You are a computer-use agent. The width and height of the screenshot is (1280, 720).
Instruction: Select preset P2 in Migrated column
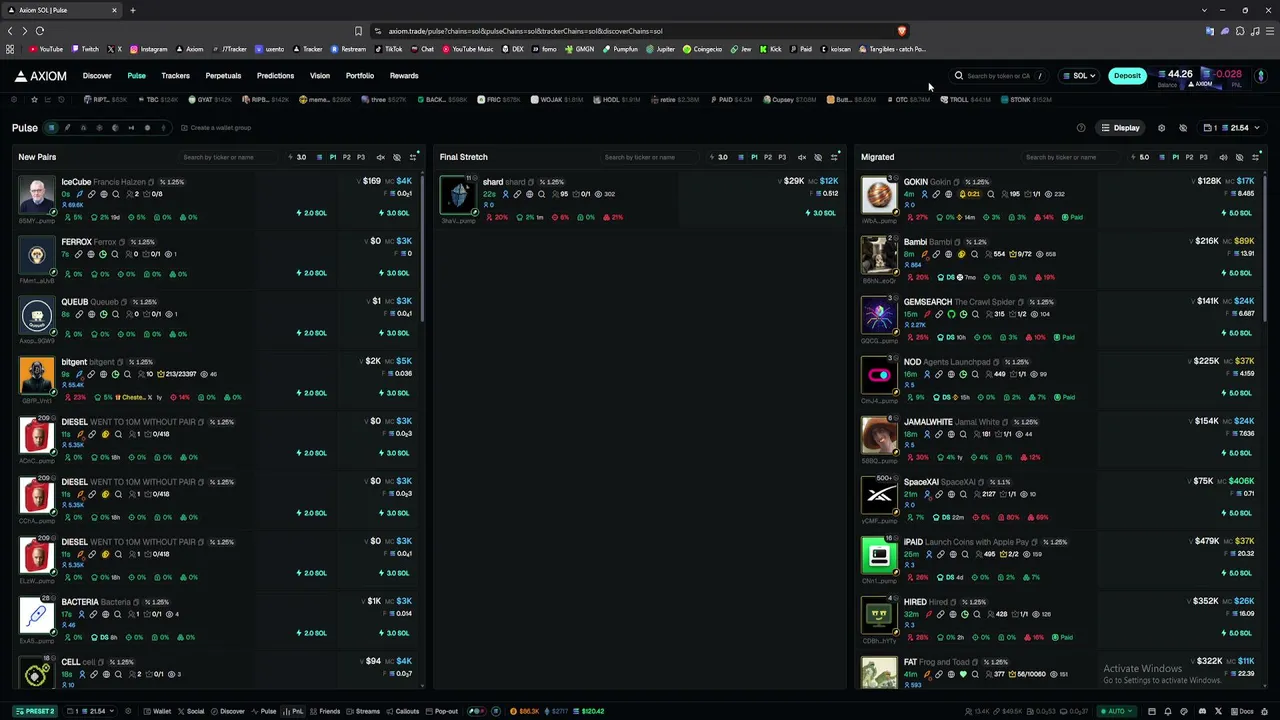point(1189,157)
